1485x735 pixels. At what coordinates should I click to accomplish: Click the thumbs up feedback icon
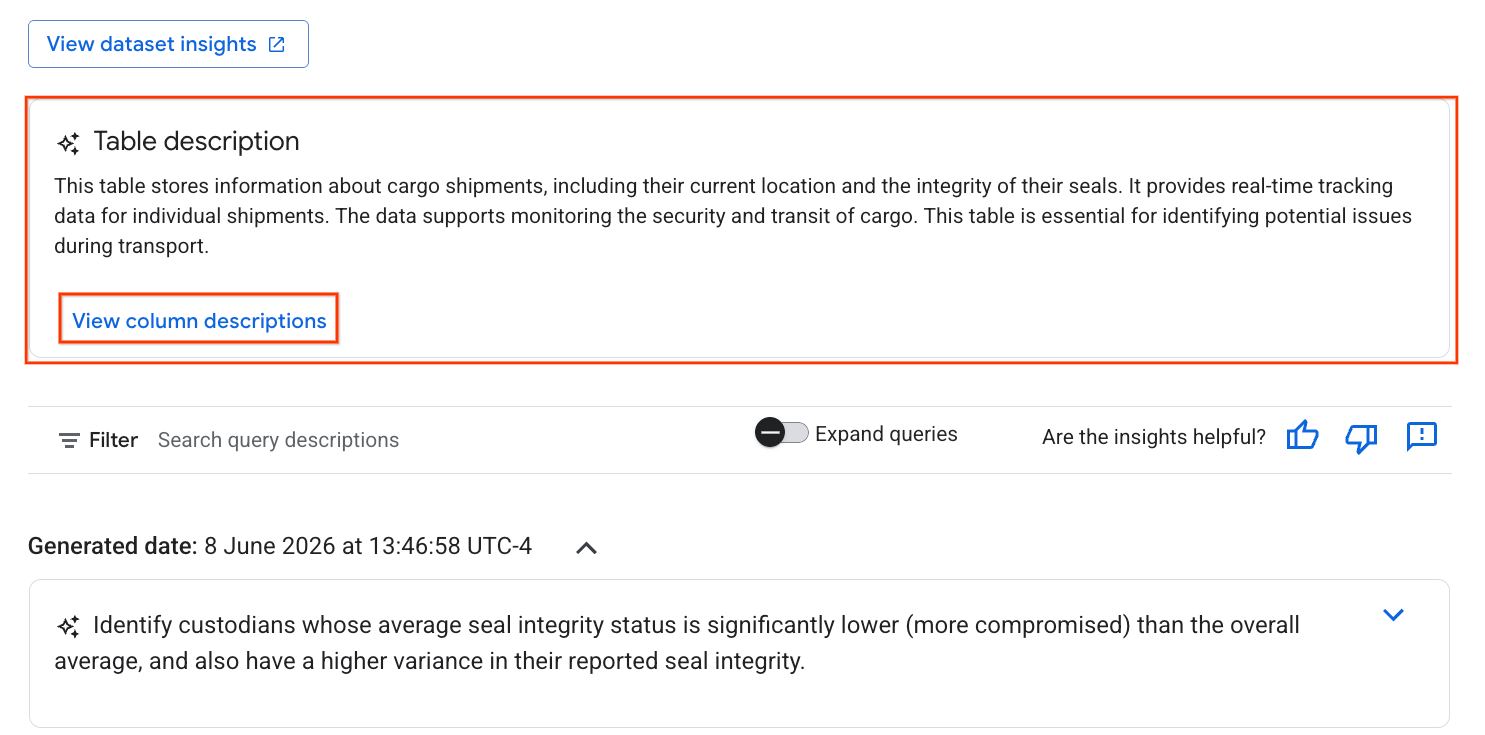coord(1302,436)
